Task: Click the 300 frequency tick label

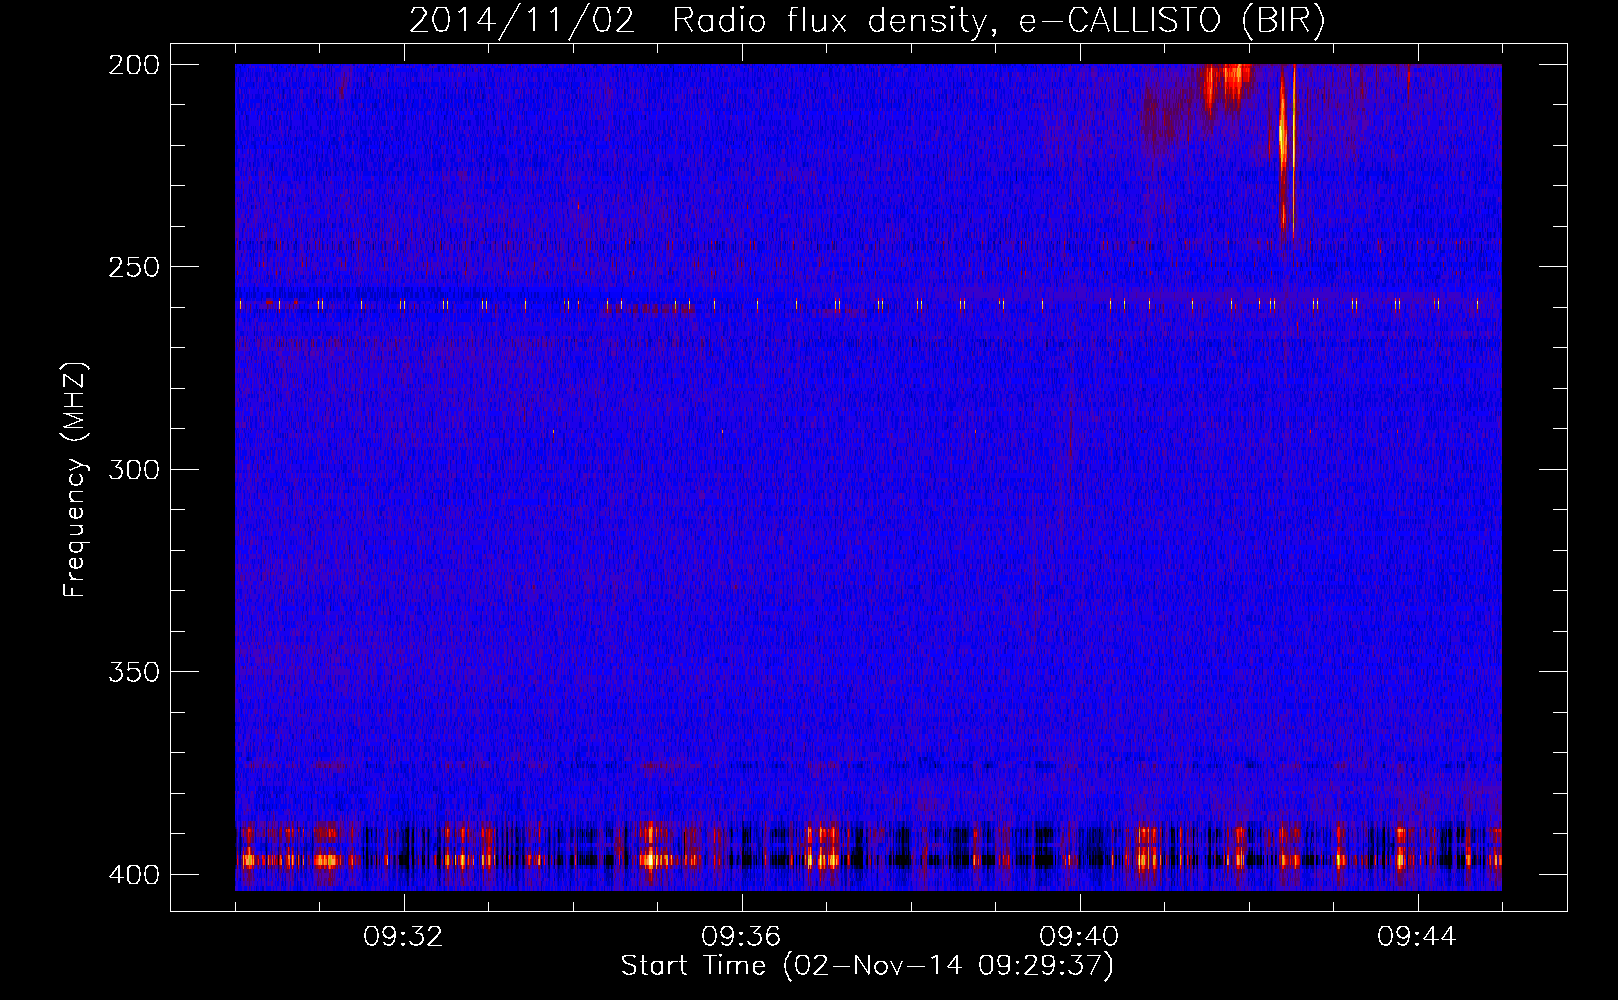Action: (x=133, y=469)
